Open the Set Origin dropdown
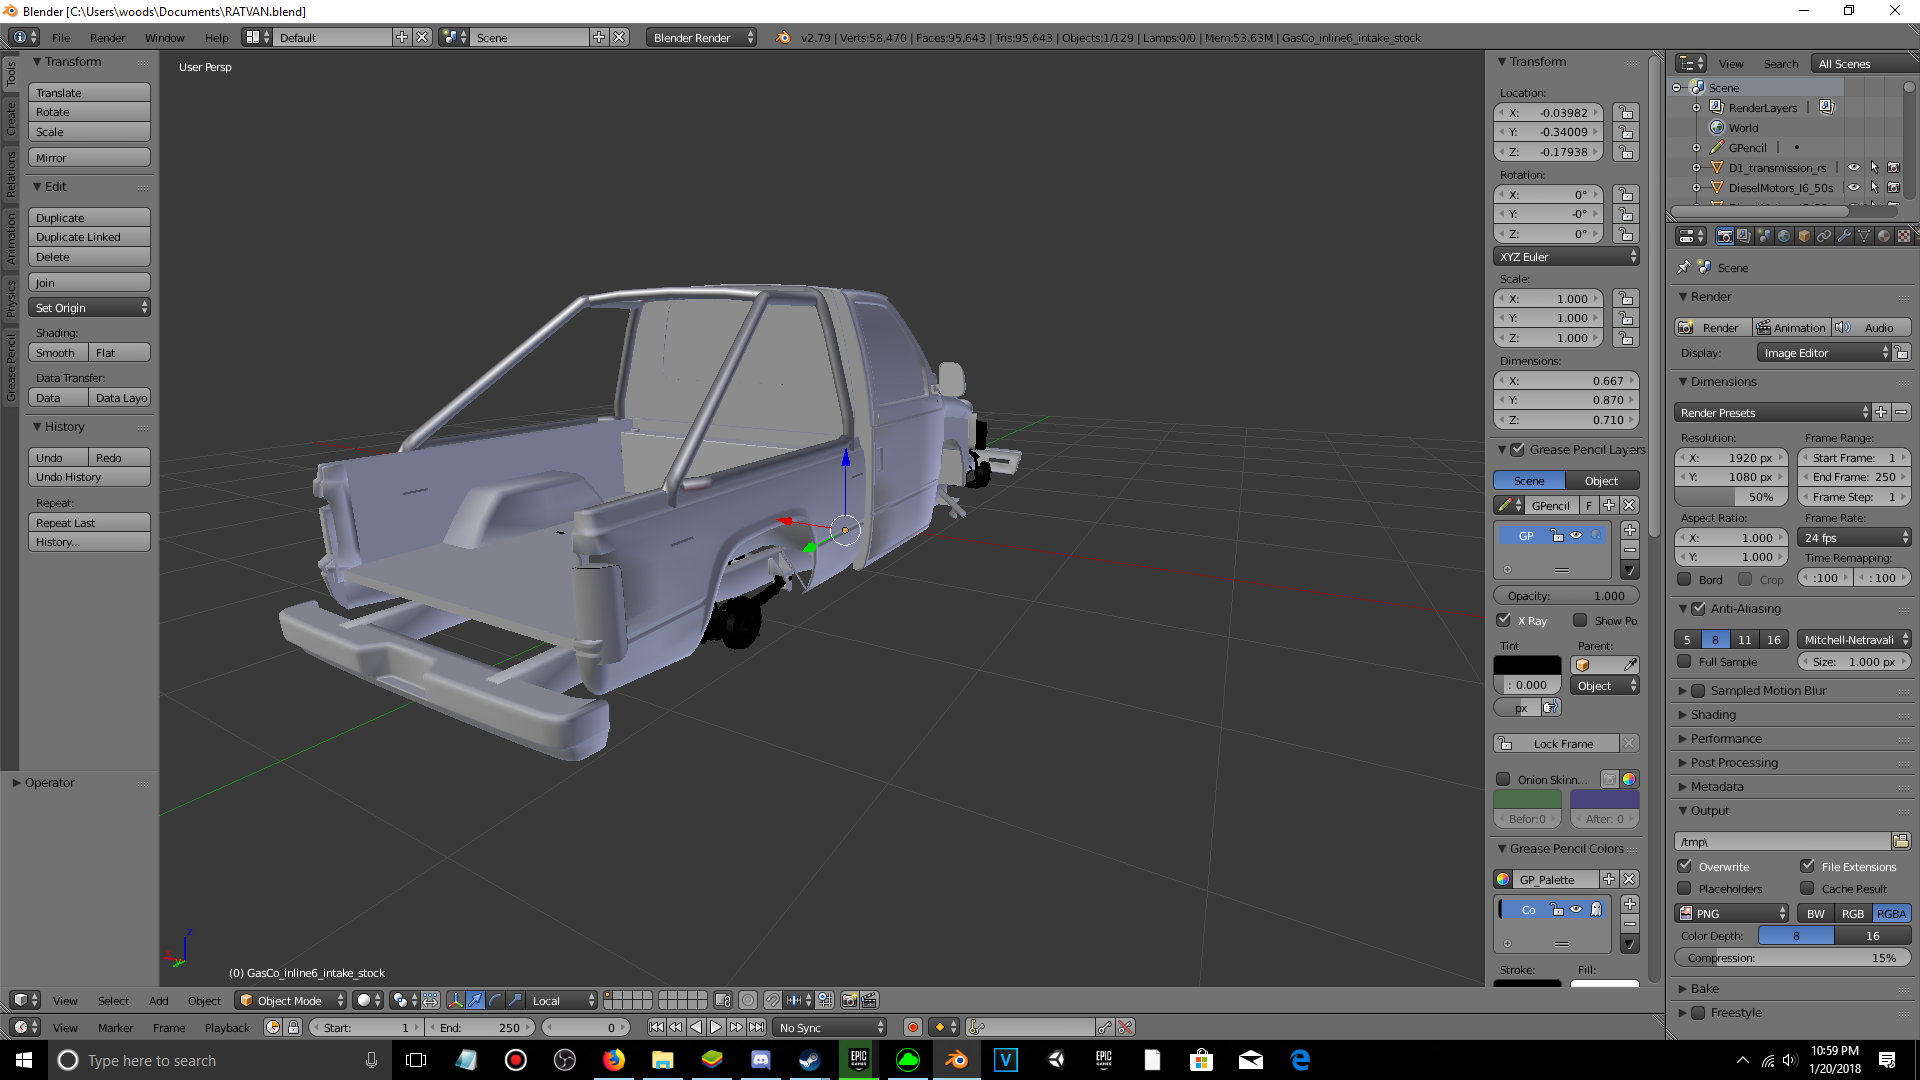Screen dimensions: 1920x1080 coord(89,308)
